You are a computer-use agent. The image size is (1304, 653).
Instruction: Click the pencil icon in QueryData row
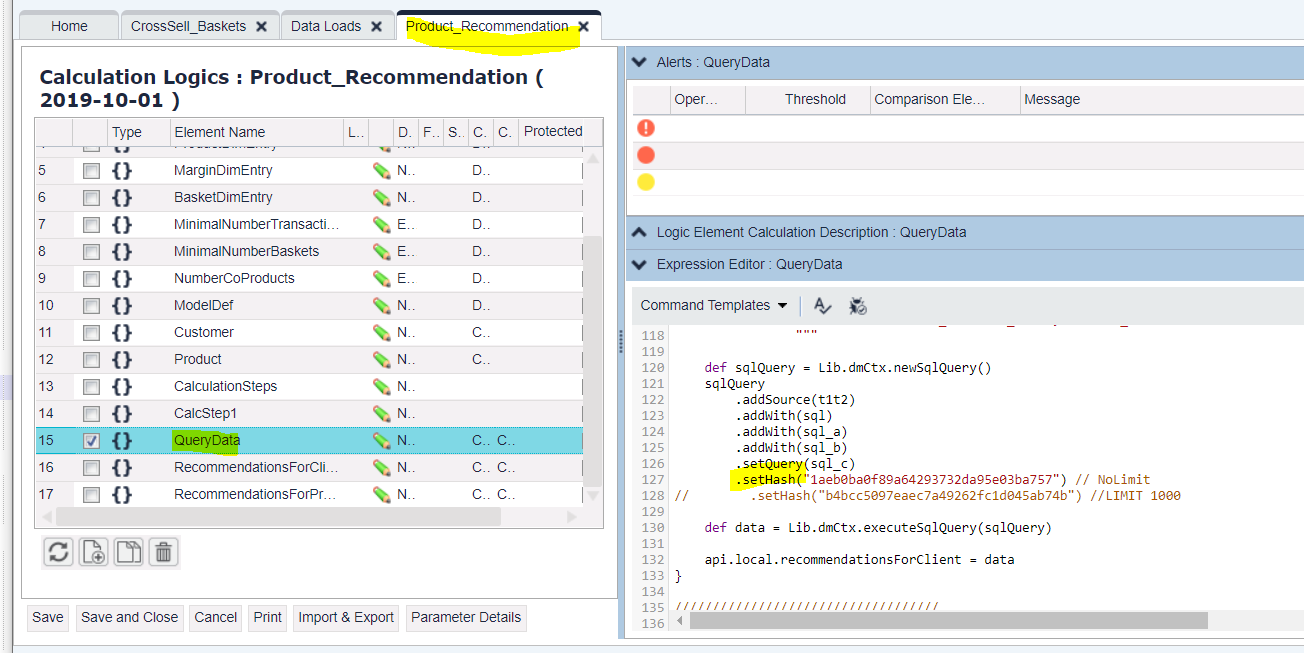click(x=381, y=440)
